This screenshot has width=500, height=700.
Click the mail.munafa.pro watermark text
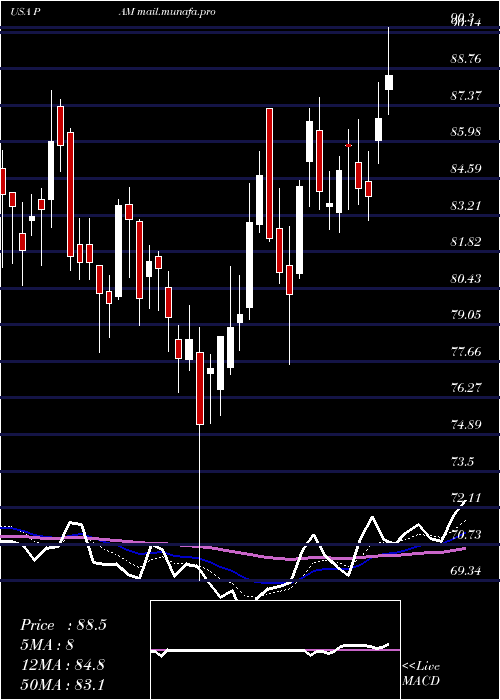point(176,12)
